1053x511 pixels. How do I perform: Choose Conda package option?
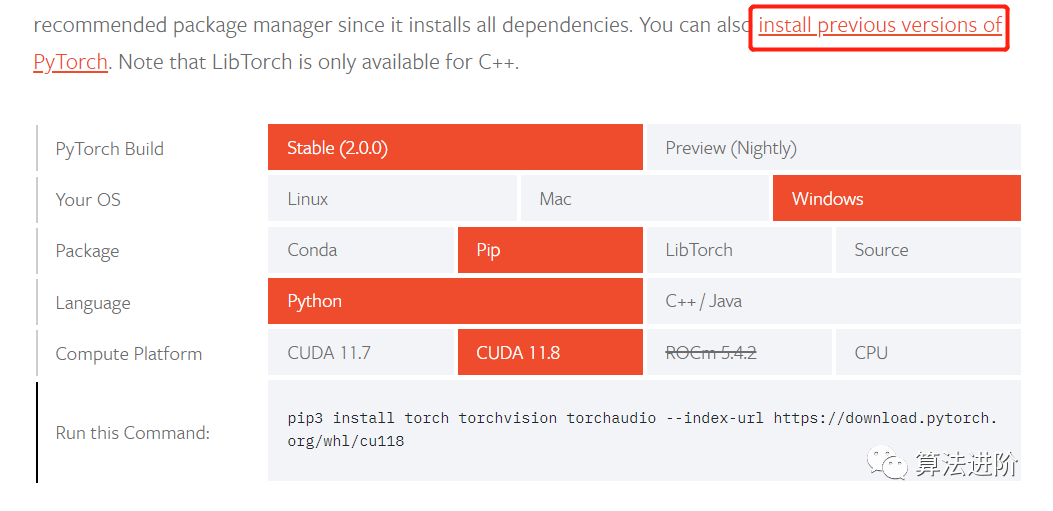pyautogui.click(x=361, y=250)
